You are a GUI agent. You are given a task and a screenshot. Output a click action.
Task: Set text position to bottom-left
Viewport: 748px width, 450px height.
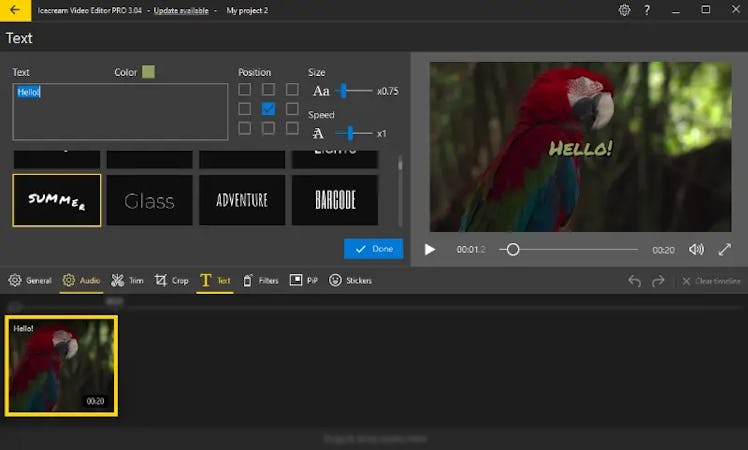(245, 128)
